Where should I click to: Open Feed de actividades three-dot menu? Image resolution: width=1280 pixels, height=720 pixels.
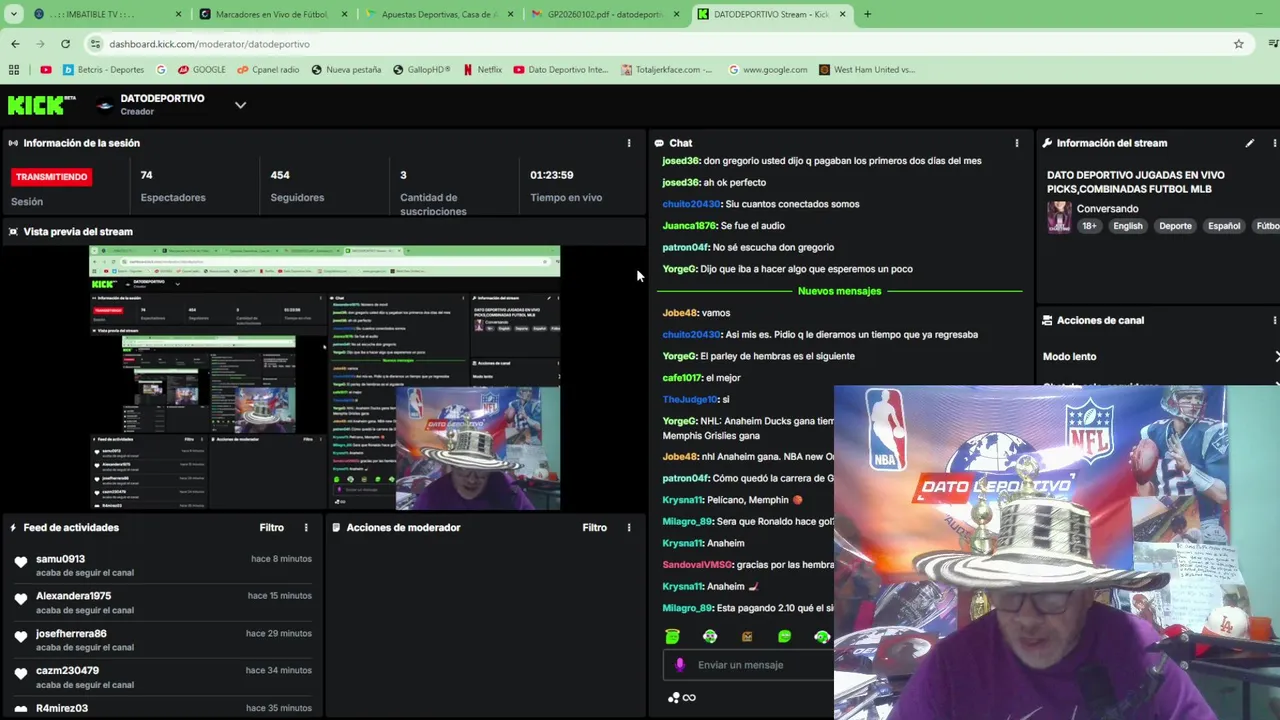tap(306, 527)
